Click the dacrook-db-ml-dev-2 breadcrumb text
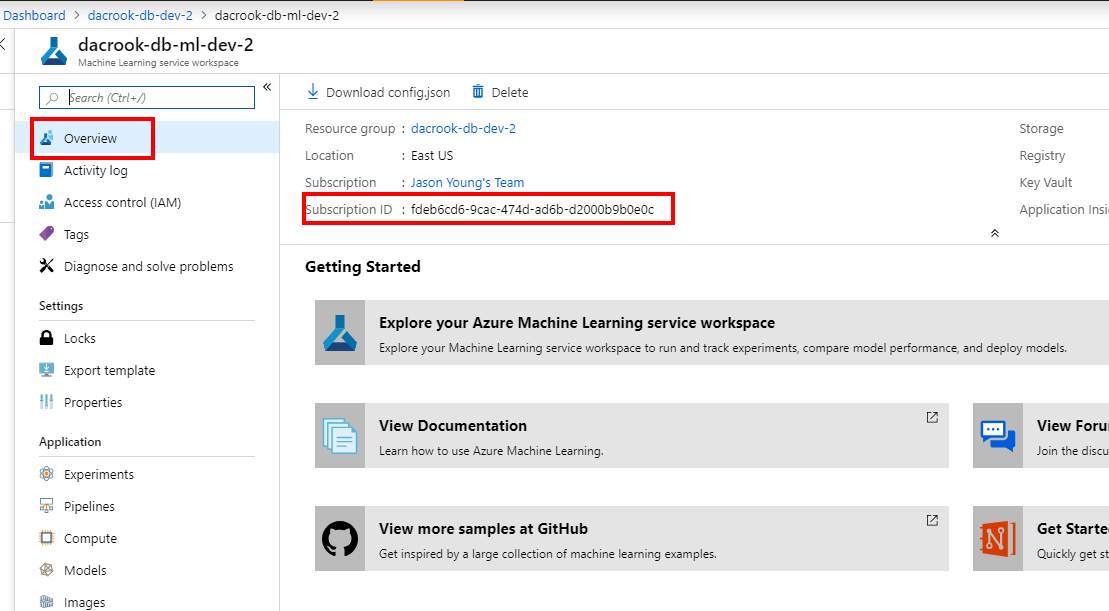This screenshot has height=611, width=1109. click(x=277, y=16)
